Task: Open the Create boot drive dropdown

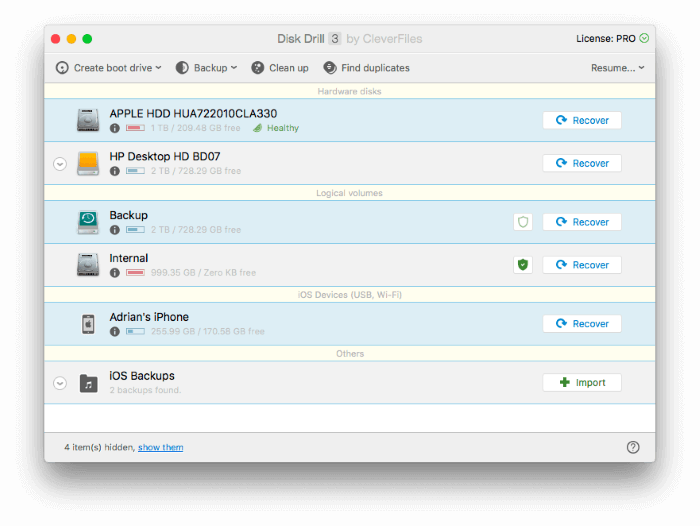Action: pyautogui.click(x=108, y=68)
